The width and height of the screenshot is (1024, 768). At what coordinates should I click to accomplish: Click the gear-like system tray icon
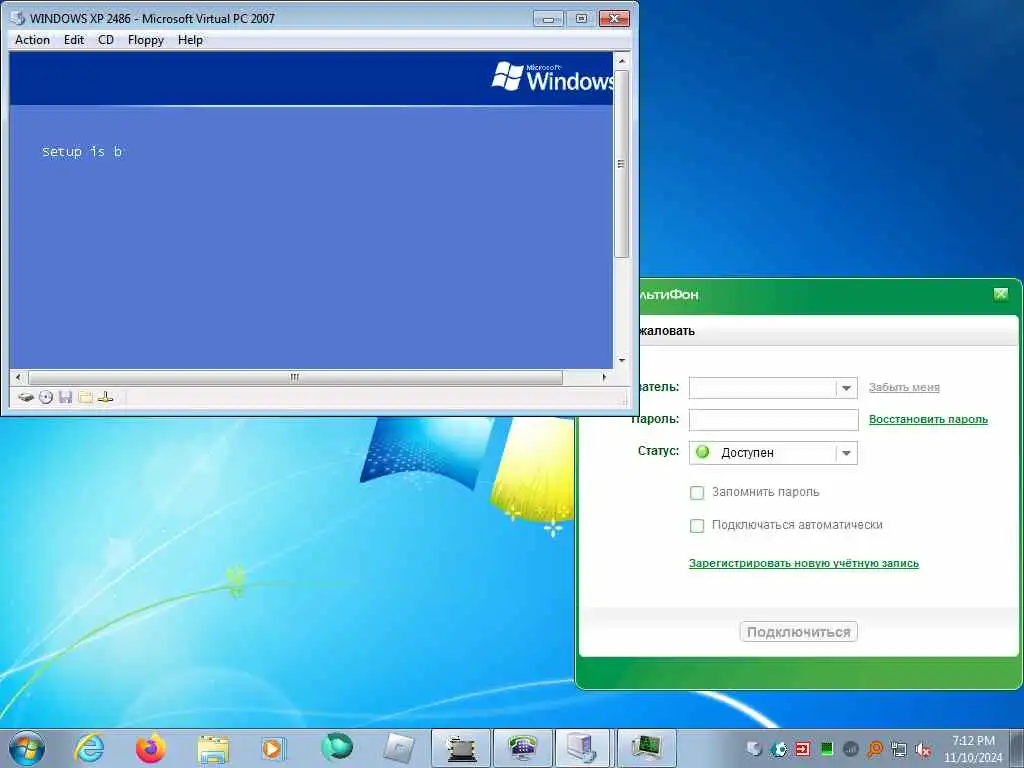(778, 748)
